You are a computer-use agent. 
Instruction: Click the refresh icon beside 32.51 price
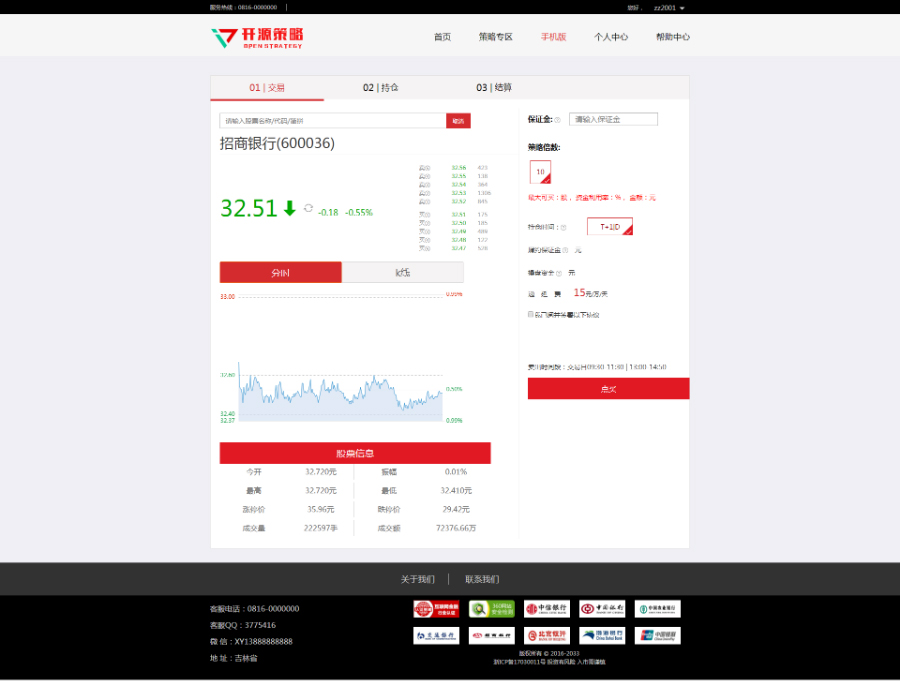[308, 208]
